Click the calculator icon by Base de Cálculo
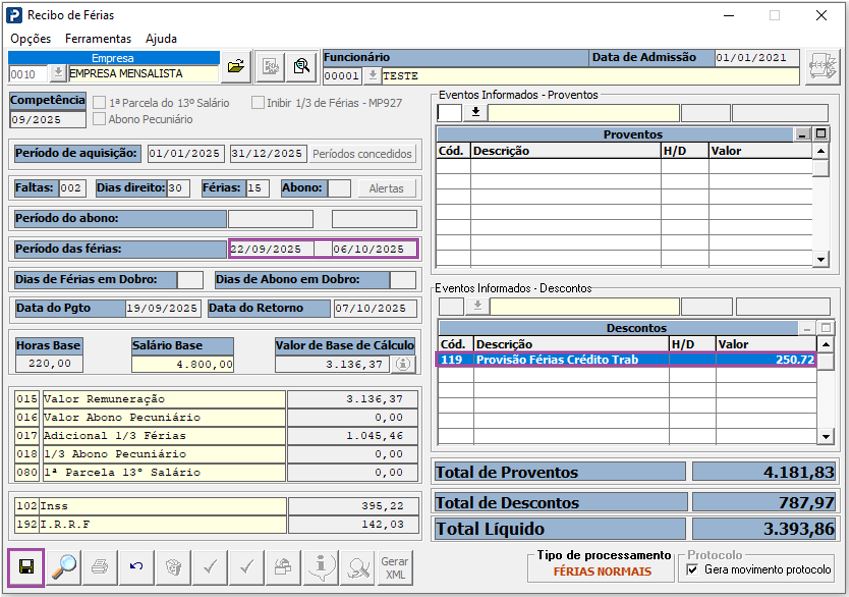Screen dimensions: 849x597 403,365
